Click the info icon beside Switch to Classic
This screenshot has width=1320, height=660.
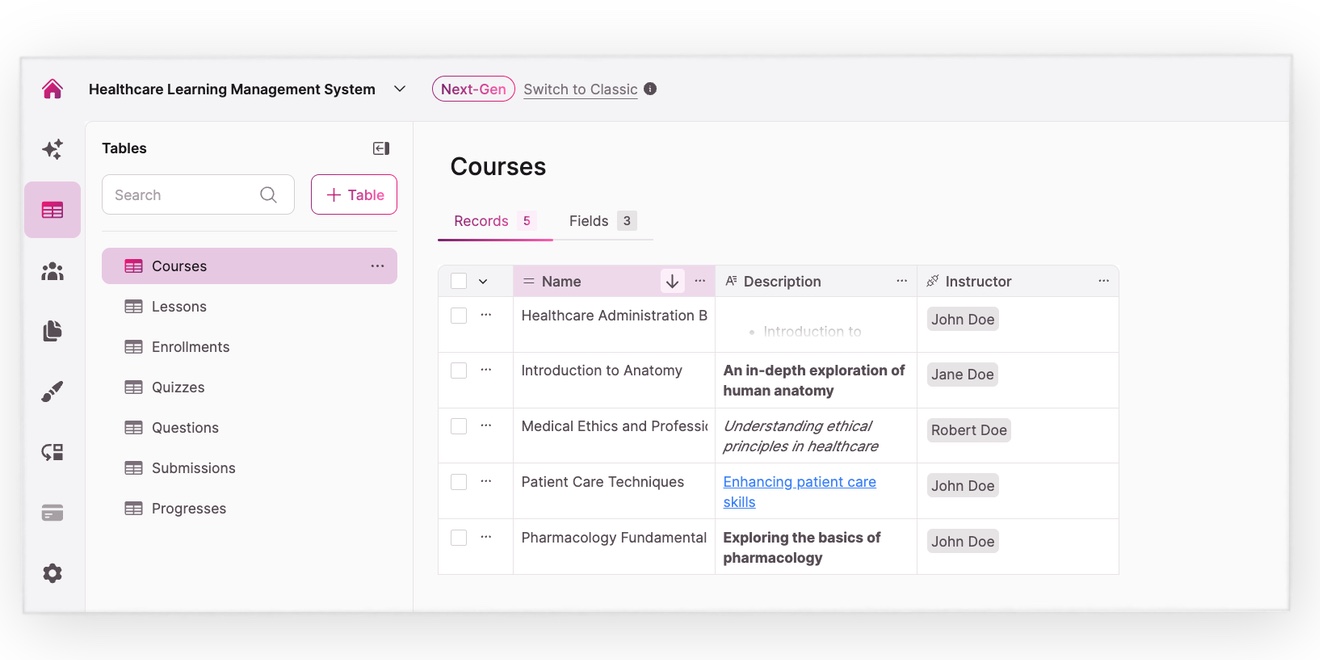pos(650,89)
